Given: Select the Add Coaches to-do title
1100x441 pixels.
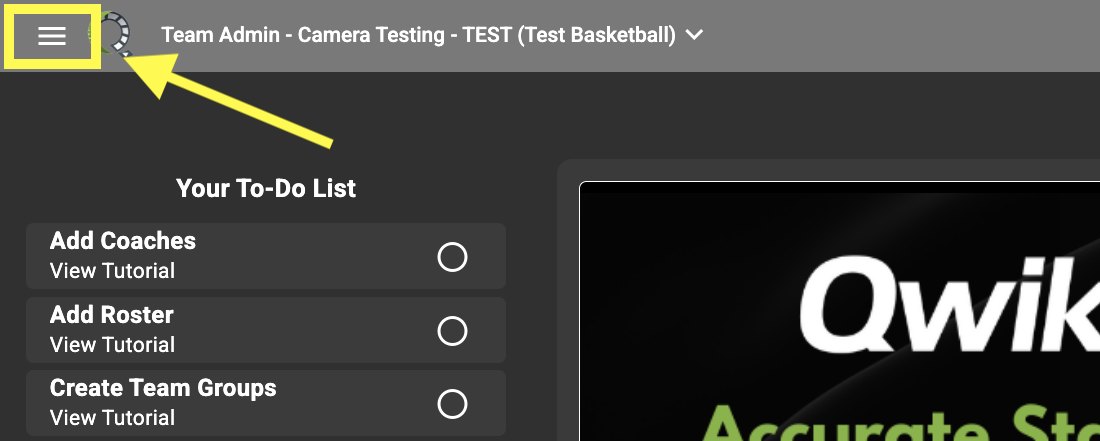Looking at the screenshot, I should pos(123,241).
